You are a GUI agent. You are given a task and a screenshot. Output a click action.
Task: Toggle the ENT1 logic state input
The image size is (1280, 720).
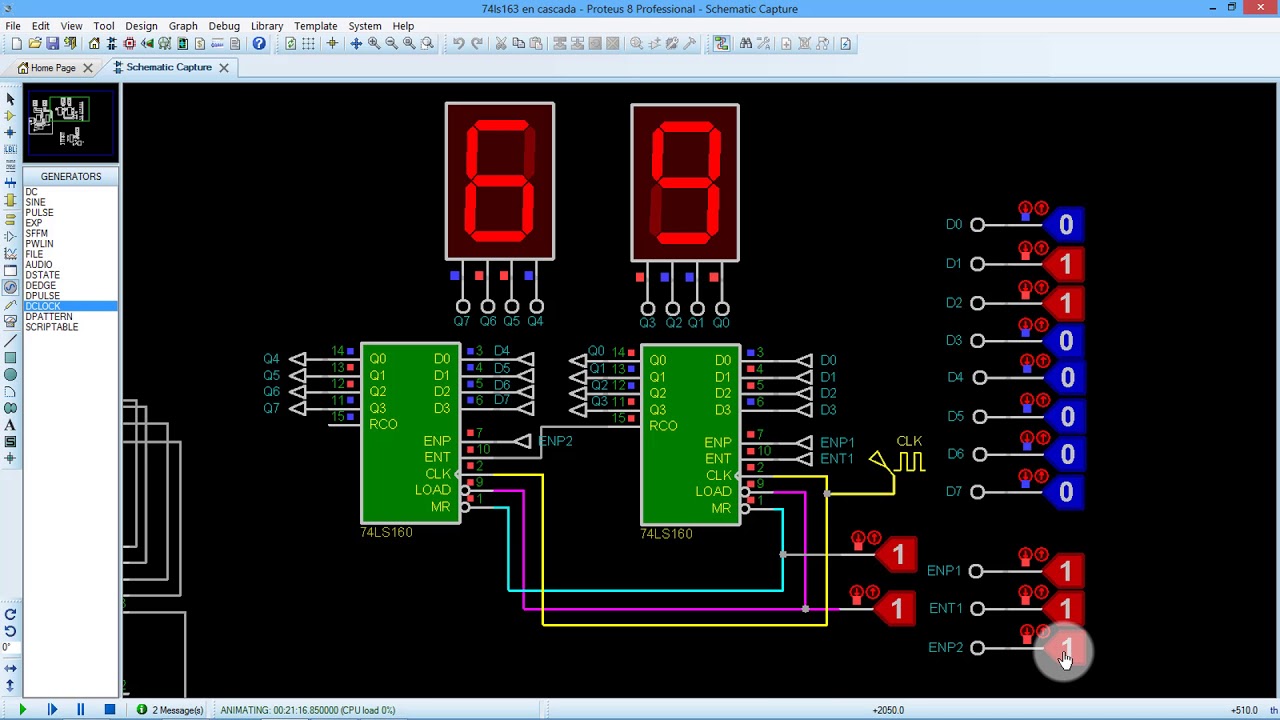point(1066,608)
